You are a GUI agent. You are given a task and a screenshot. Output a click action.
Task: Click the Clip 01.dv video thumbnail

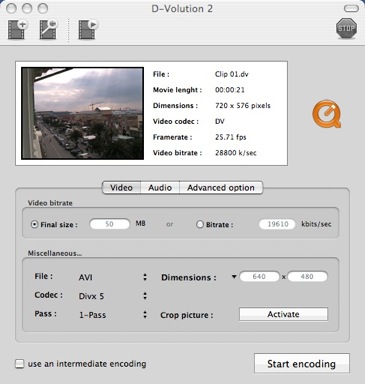(x=82, y=113)
